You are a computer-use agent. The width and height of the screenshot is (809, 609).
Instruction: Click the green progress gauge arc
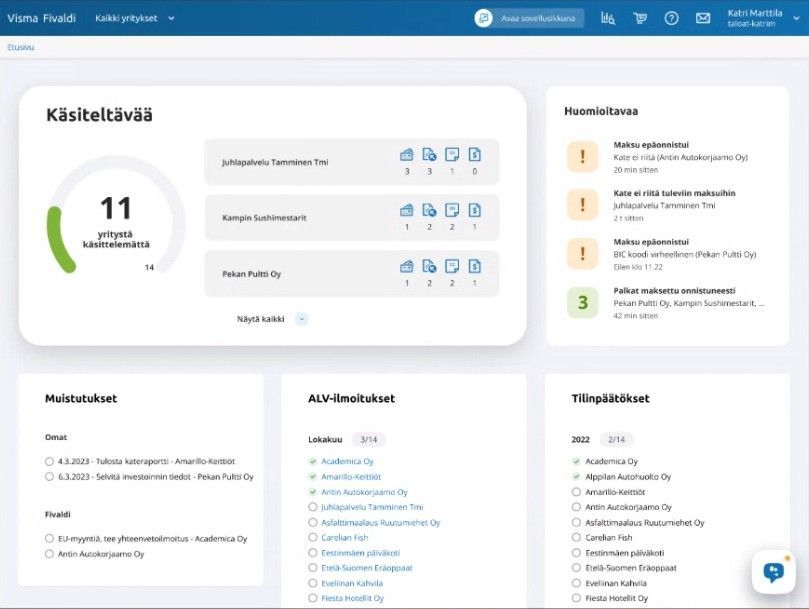pyautogui.click(x=58, y=240)
